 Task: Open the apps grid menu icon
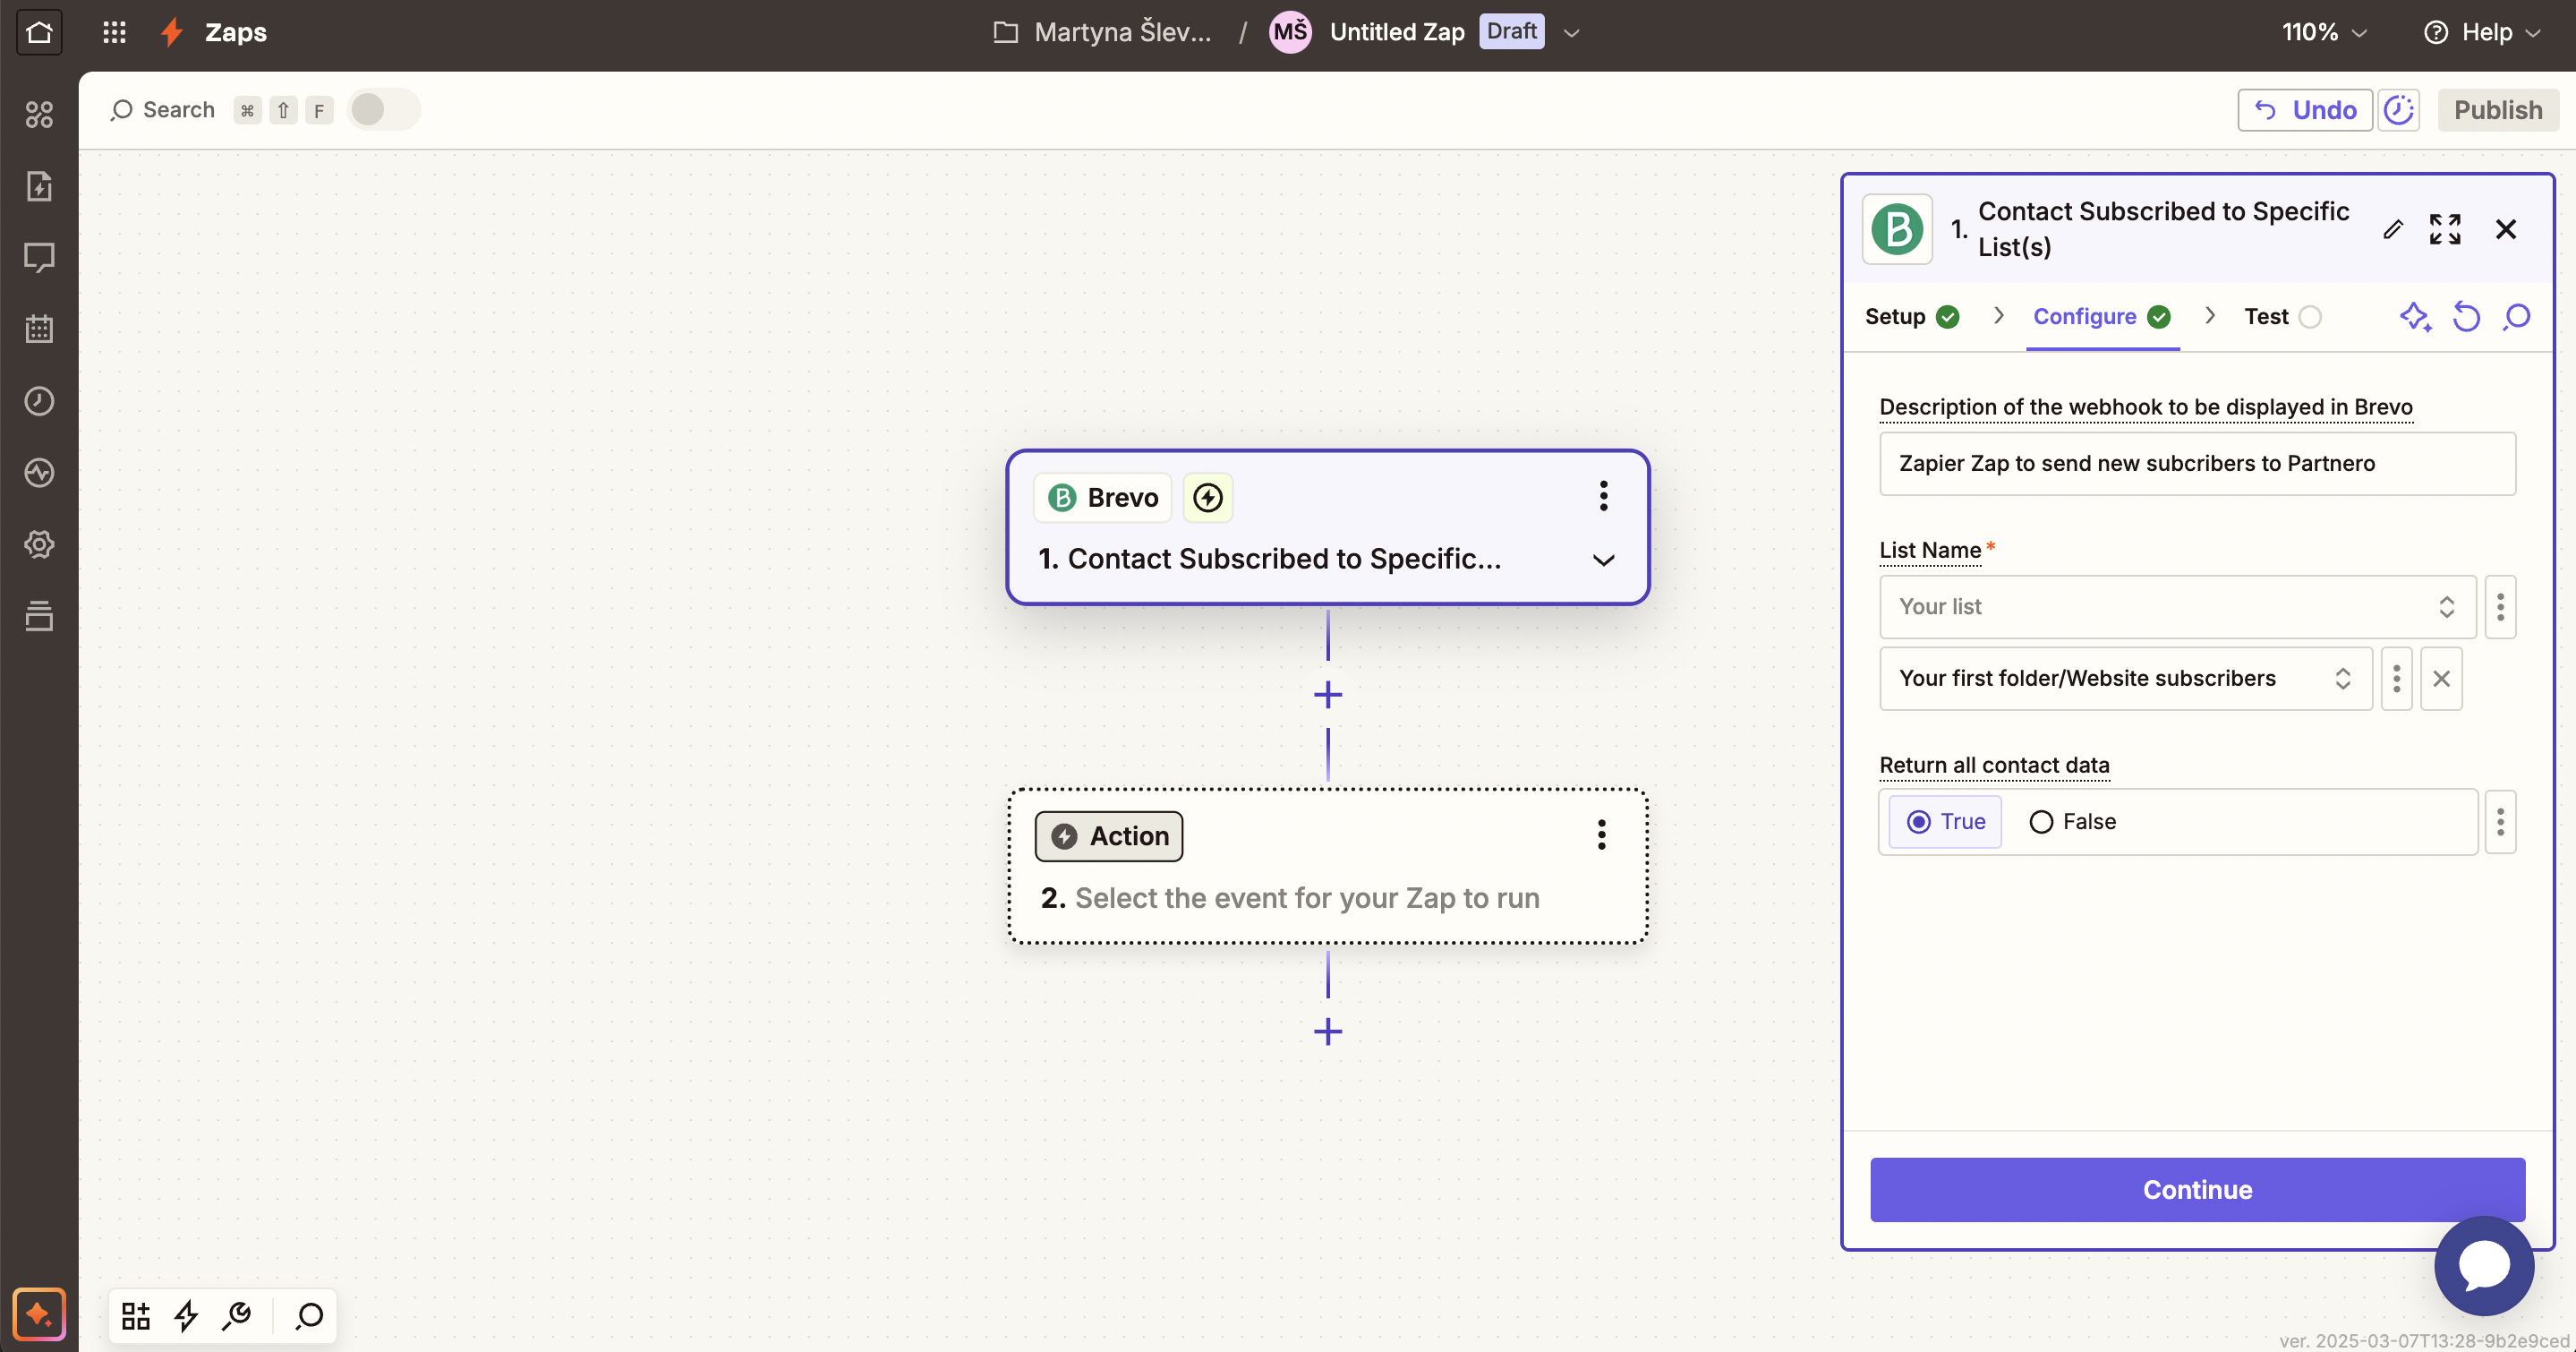tap(114, 32)
